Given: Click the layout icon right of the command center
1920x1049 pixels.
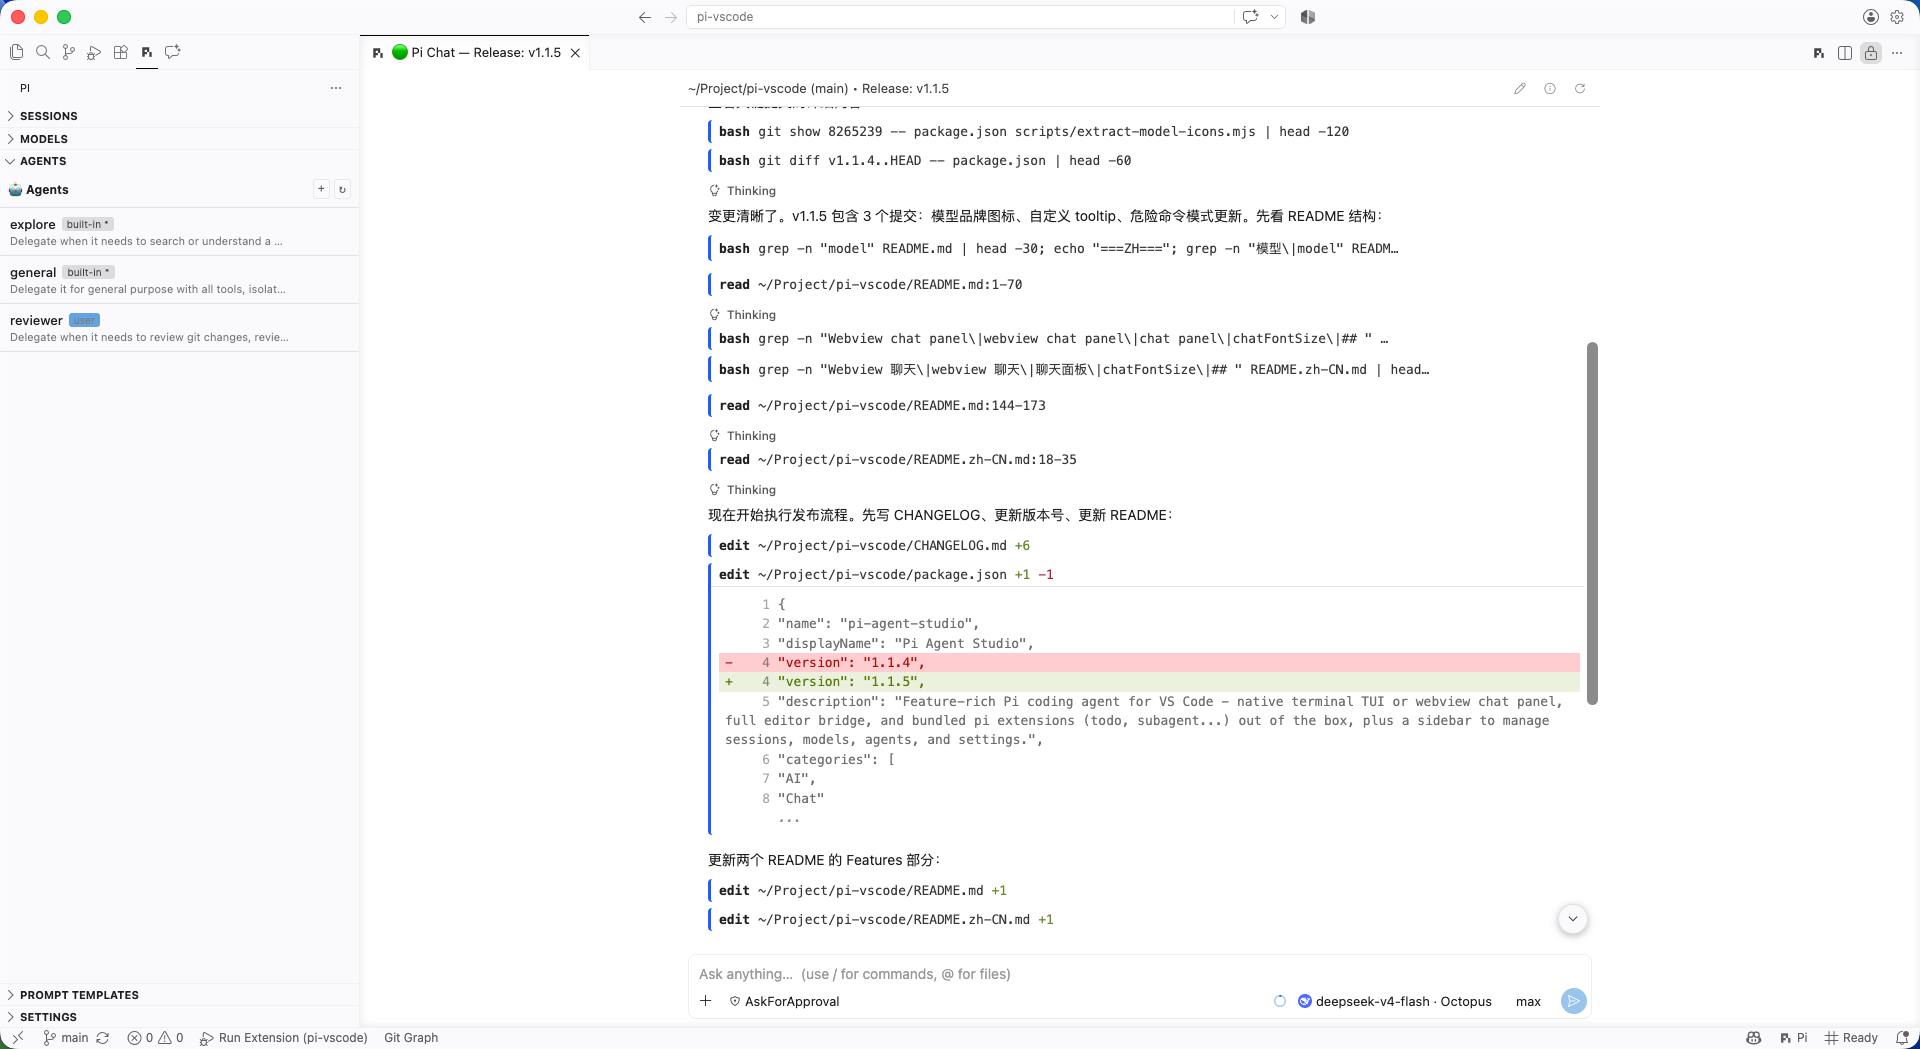Looking at the screenshot, I should coord(1308,17).
